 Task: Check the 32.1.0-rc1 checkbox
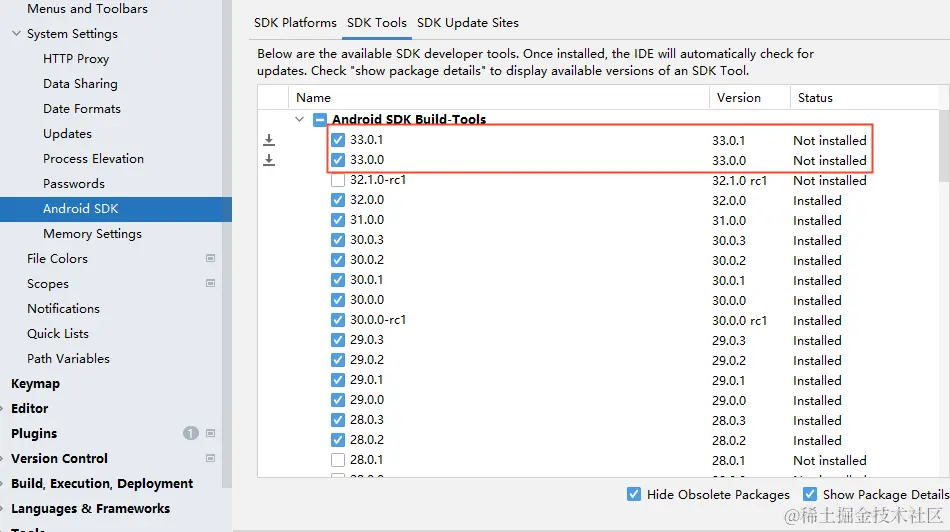pos(338,180)
